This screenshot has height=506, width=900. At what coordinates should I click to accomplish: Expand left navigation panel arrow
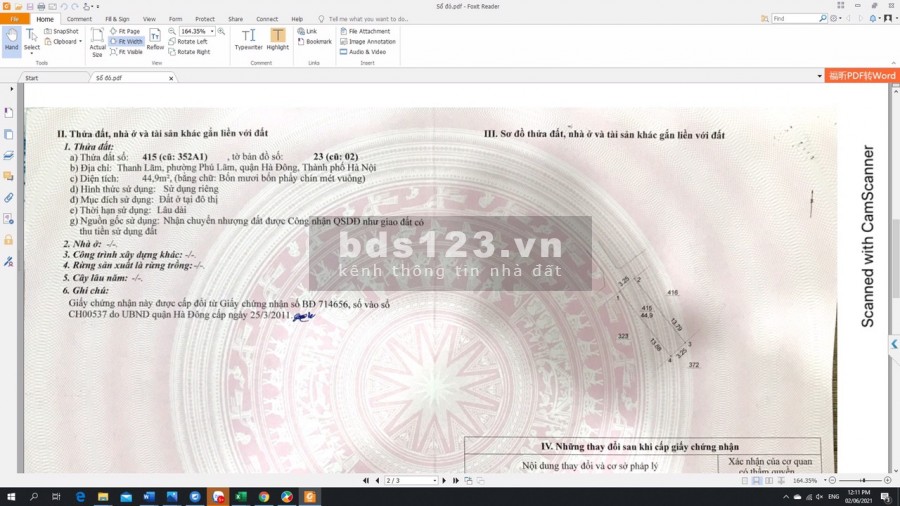coord(11,89)
